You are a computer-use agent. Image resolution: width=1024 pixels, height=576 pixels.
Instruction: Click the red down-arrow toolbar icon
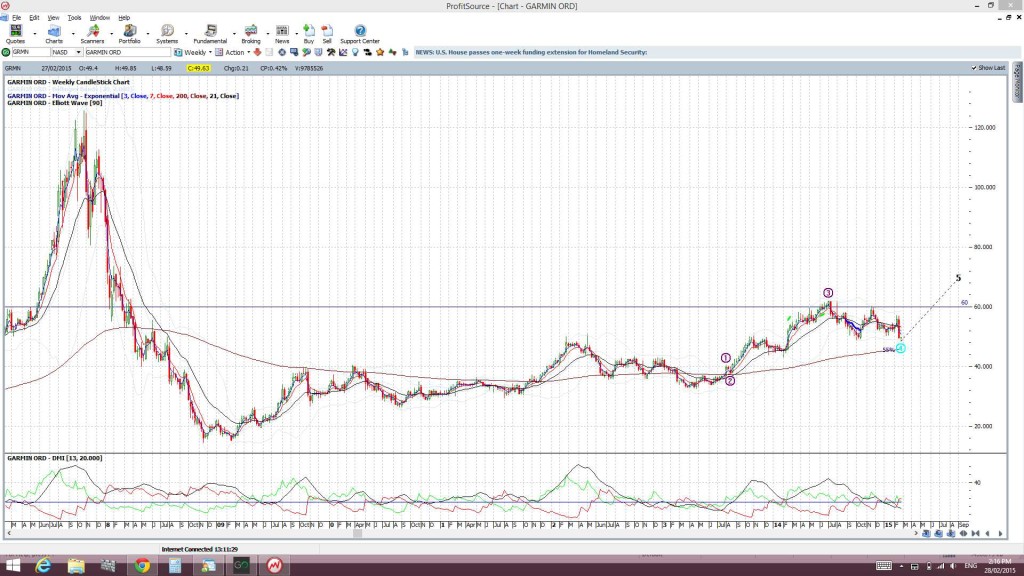click(257, 52)
